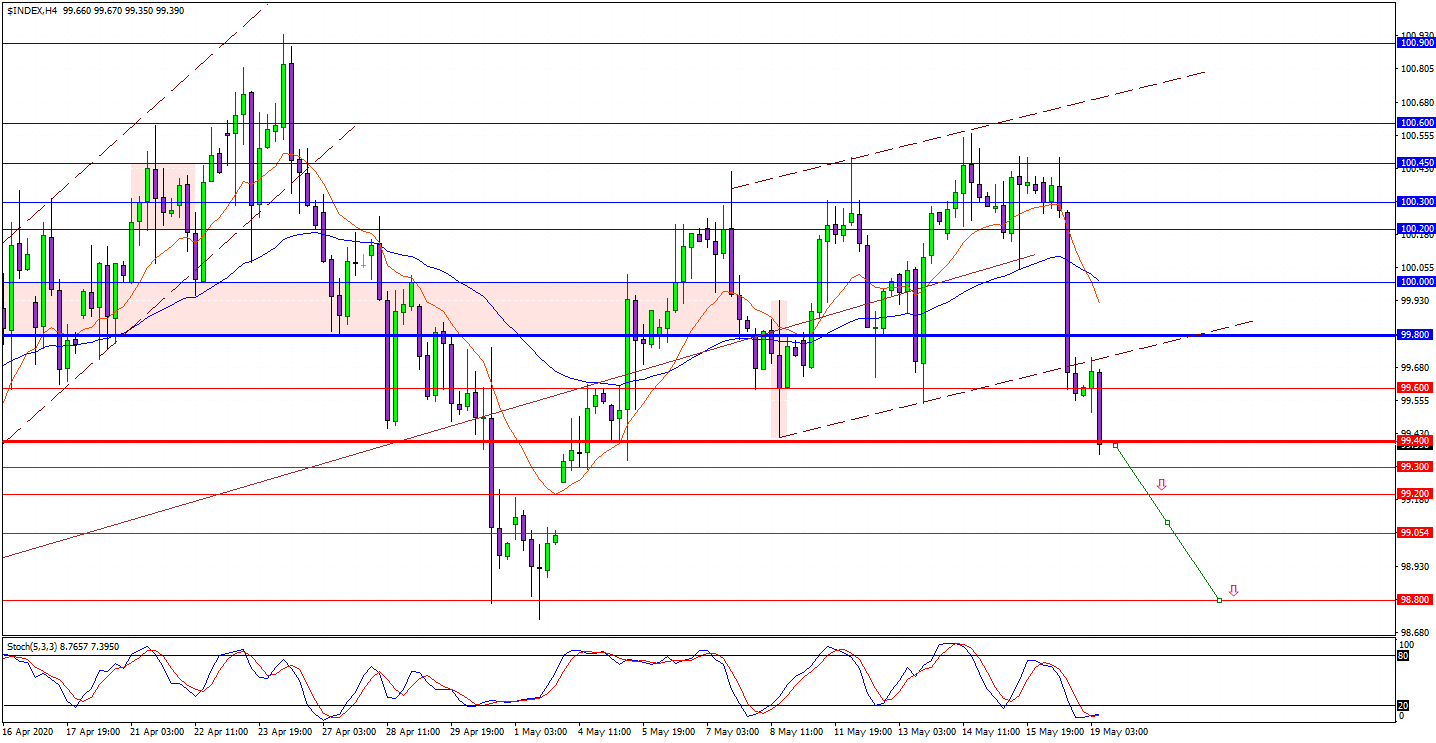This screenshot has width=1436, height=743.
Task: Click the 98.930 price axis value
Action: point(1416,567)
